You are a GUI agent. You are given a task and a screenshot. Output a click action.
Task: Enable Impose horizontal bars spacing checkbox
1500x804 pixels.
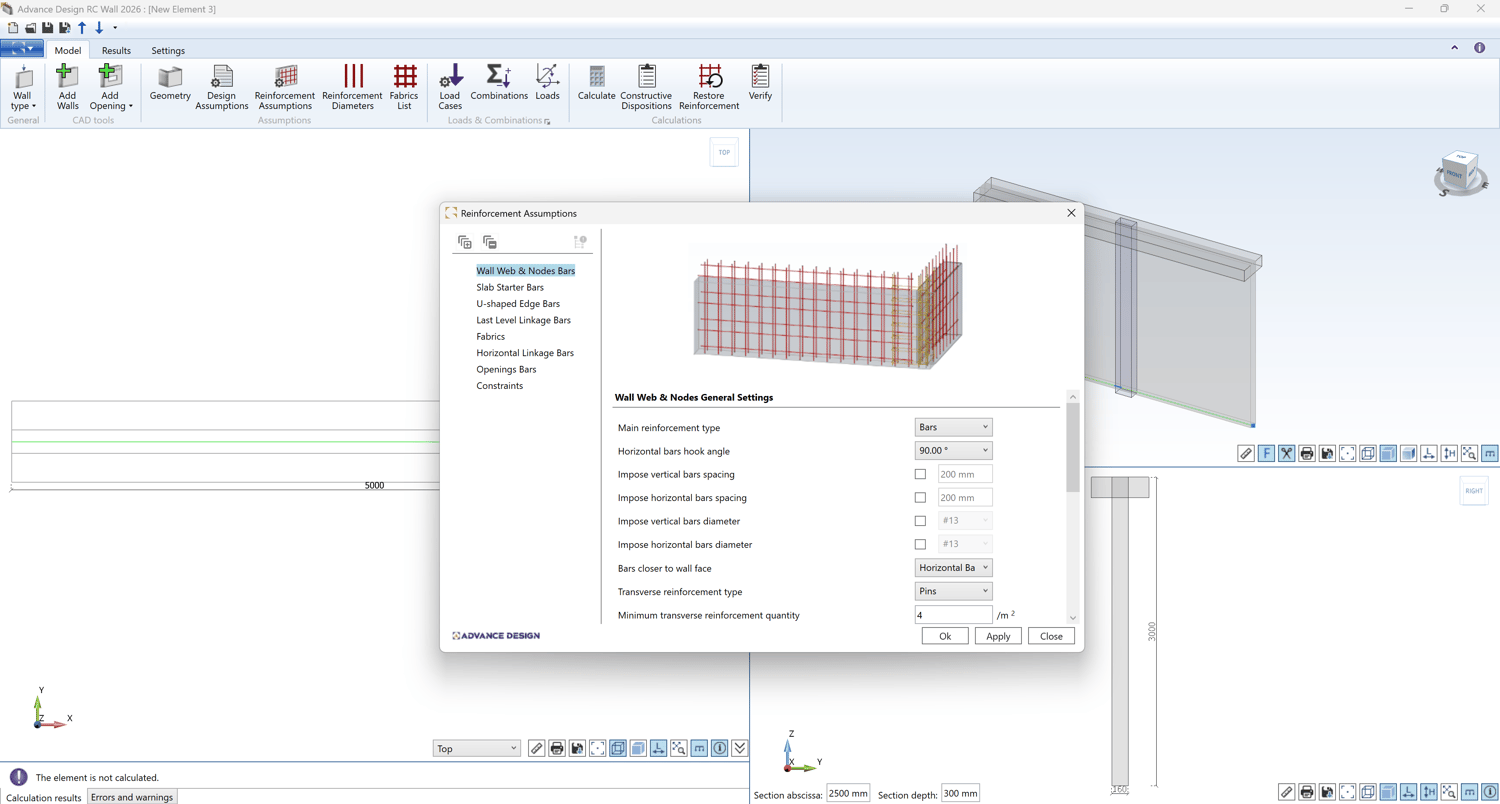click(920, 498)
